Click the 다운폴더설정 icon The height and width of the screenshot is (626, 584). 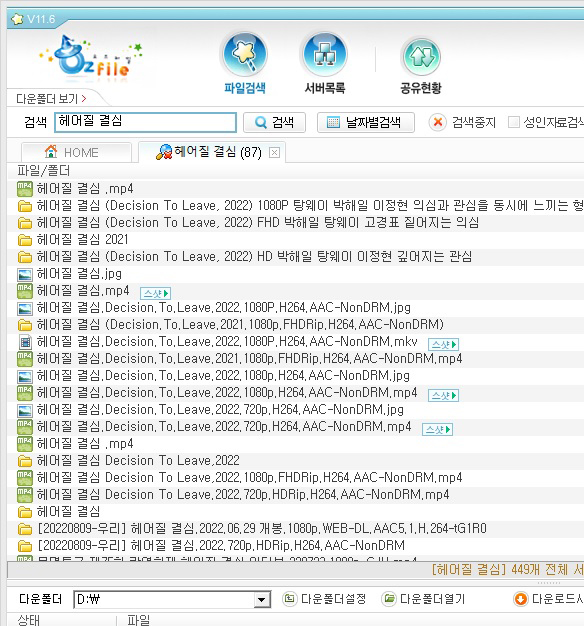[x=289, y=598]
